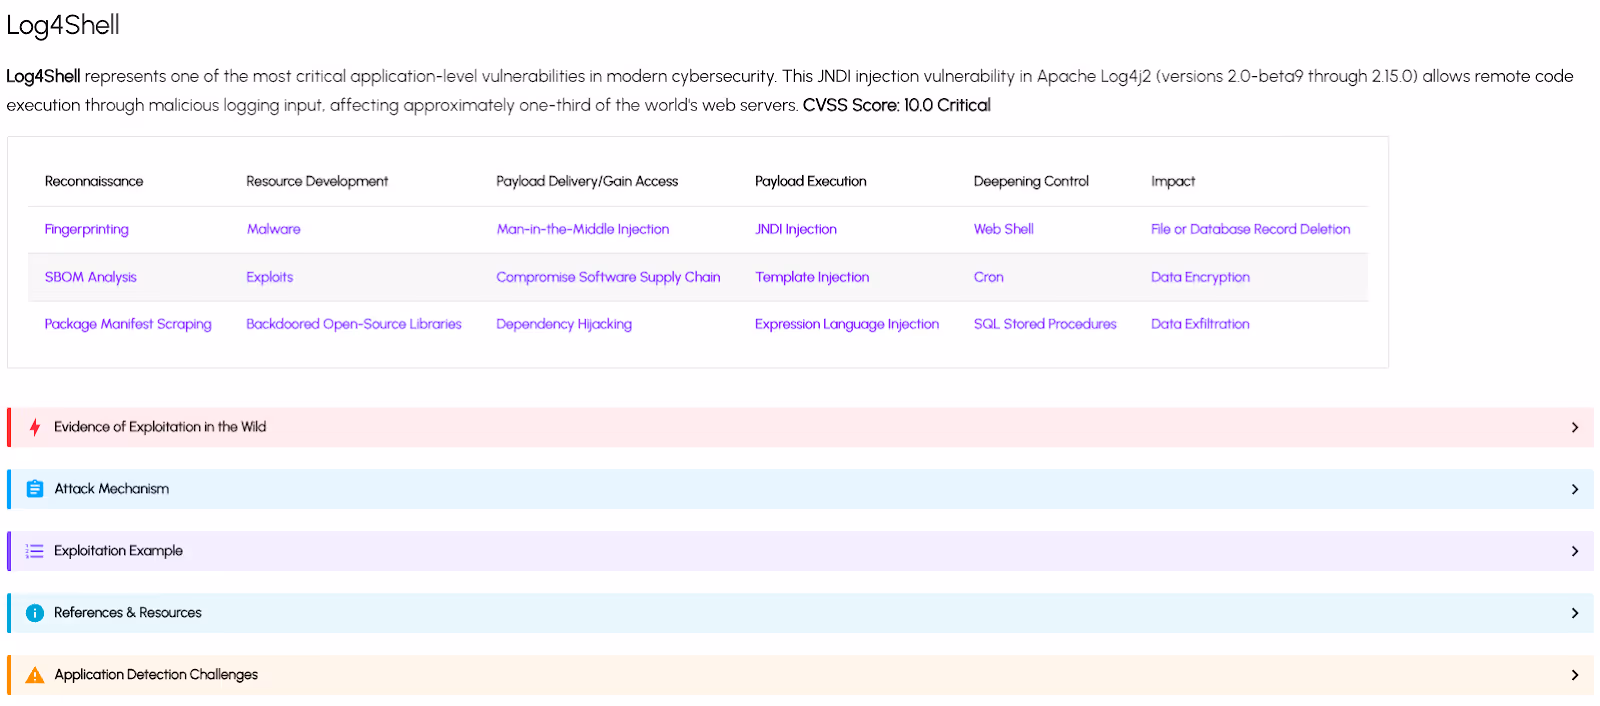Click the References & Resources label
Screen dimensions: 1600x706
click(x=128, y=613)
